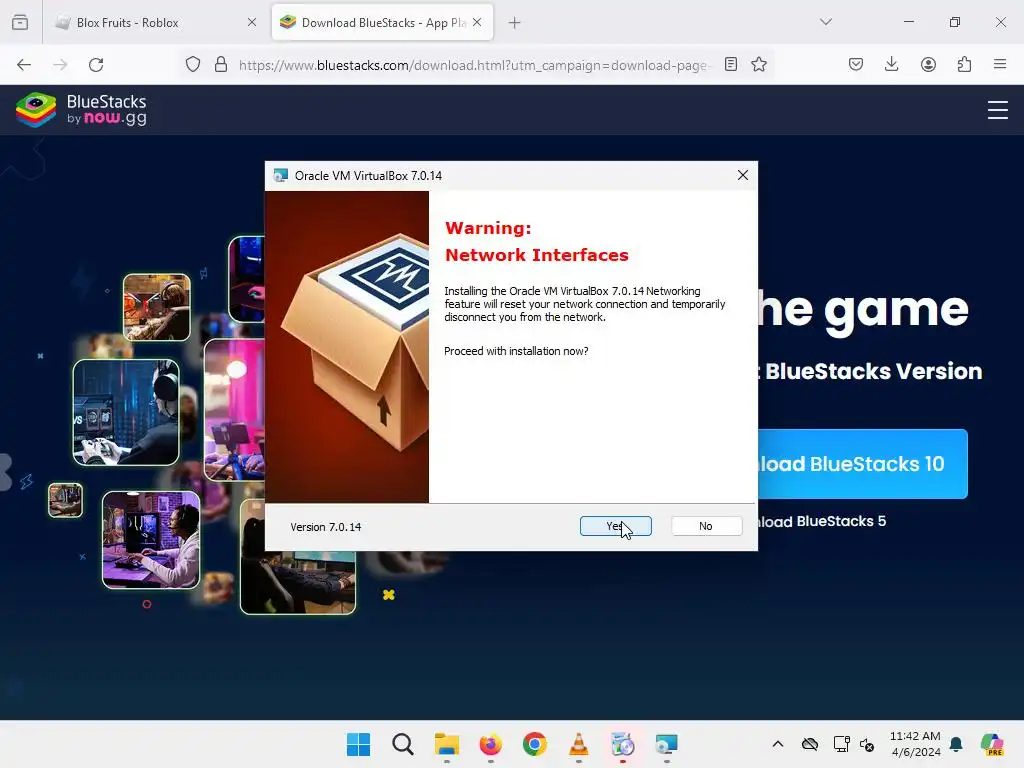Close the Blox Fruits - Roblox tab
Viewport: 1024px width, 768px height.
(x=252, y=23)
